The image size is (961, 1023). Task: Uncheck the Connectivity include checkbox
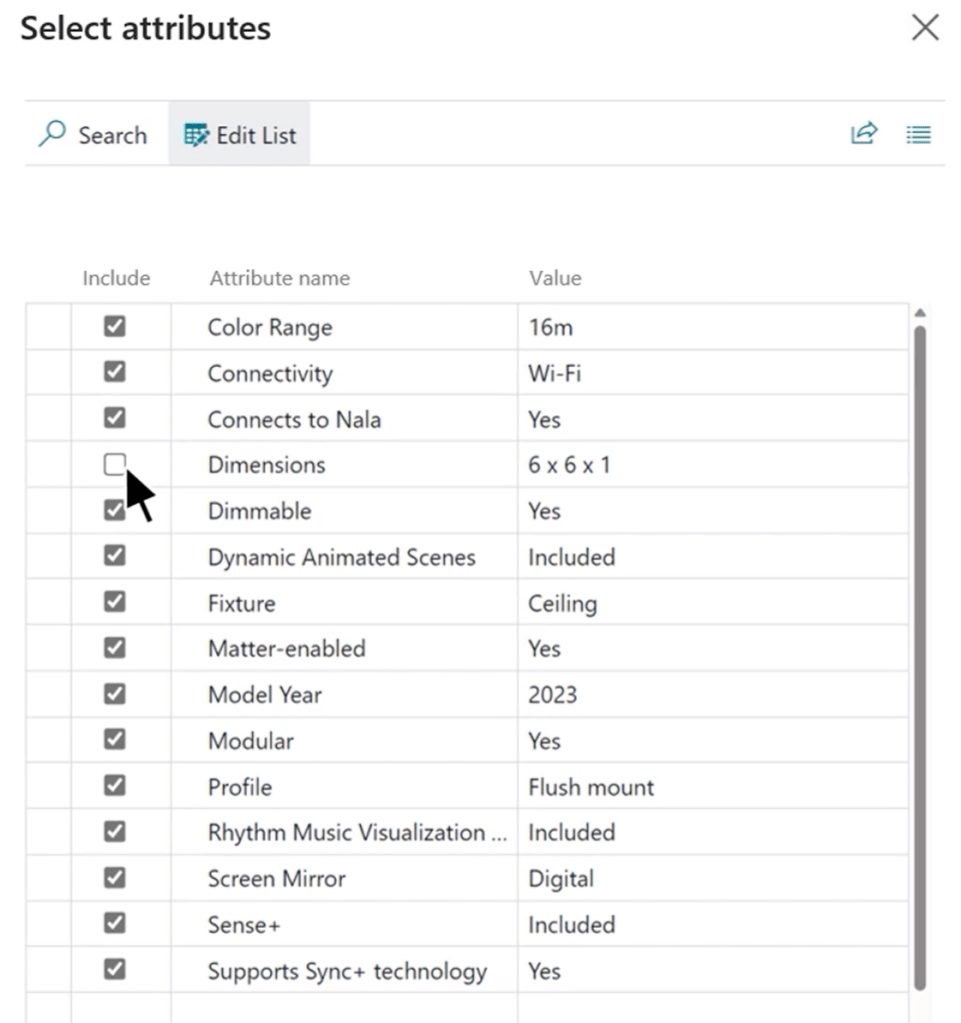pos(115,372)
